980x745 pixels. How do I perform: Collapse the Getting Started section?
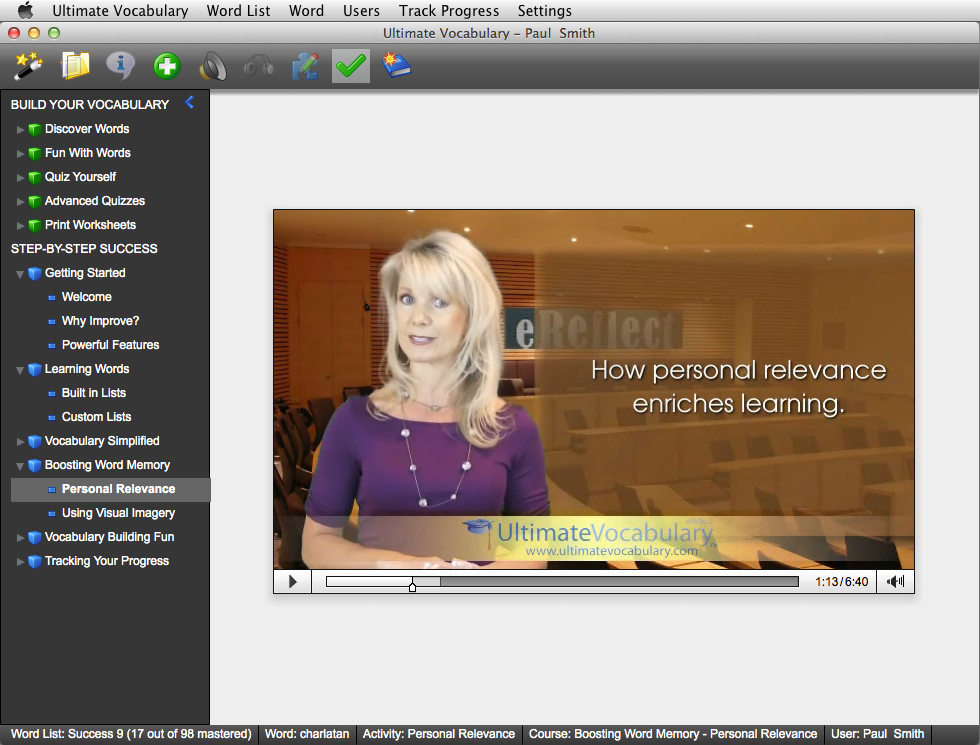coord(21,273)
